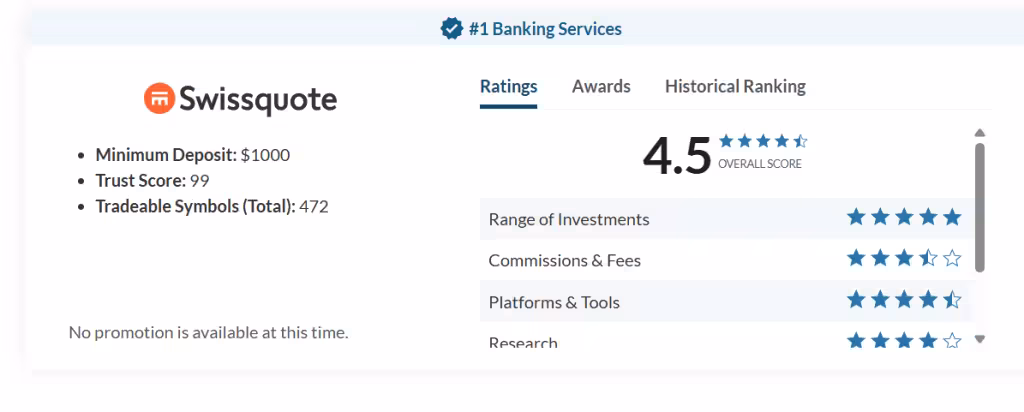Image resolution: width=1024 pixels, height=412 pixels.
Task: Switch to the Awards tab
Action: pyautogui.click(x=601, y=86)
